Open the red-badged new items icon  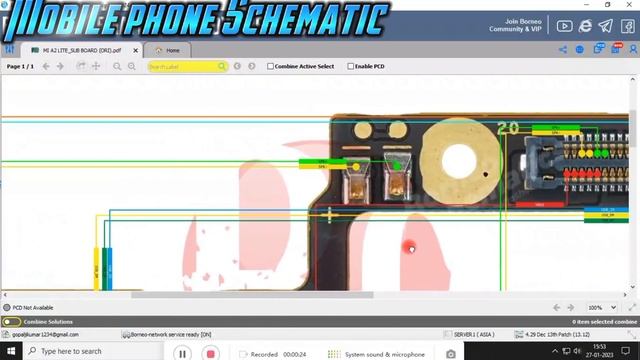click(616, 49)
